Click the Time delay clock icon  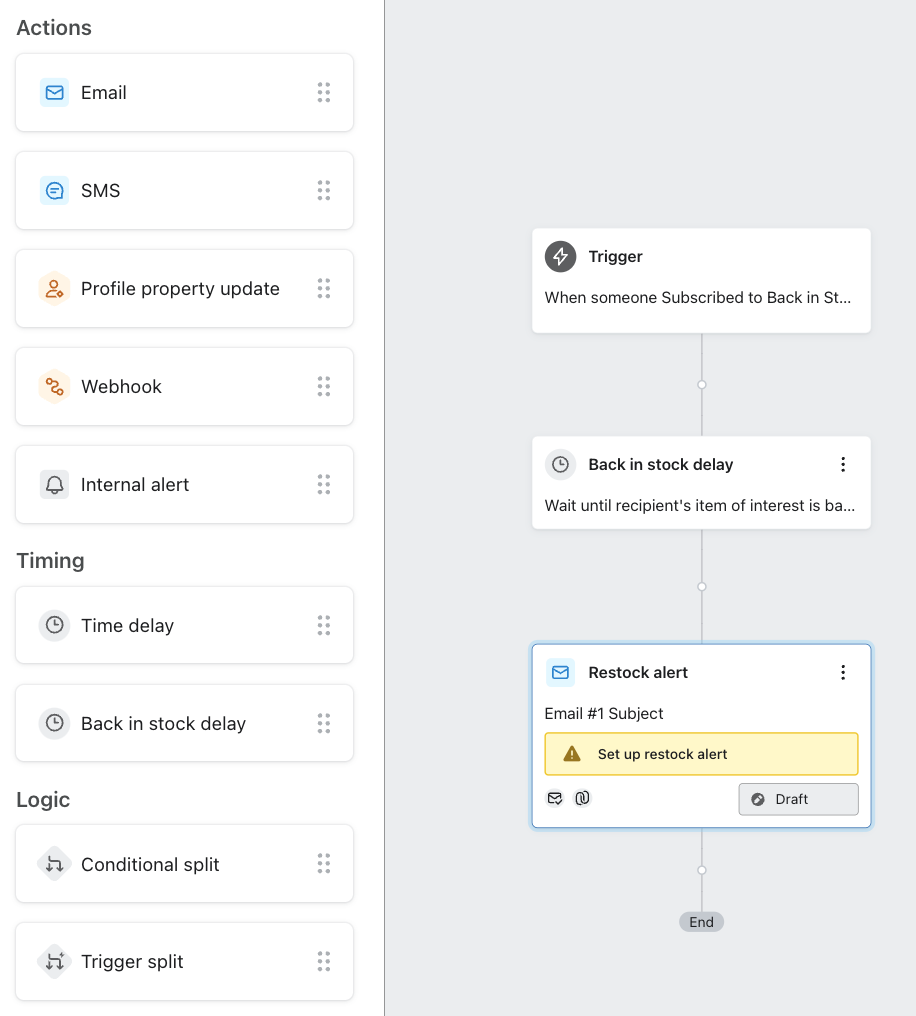(55, 626)
